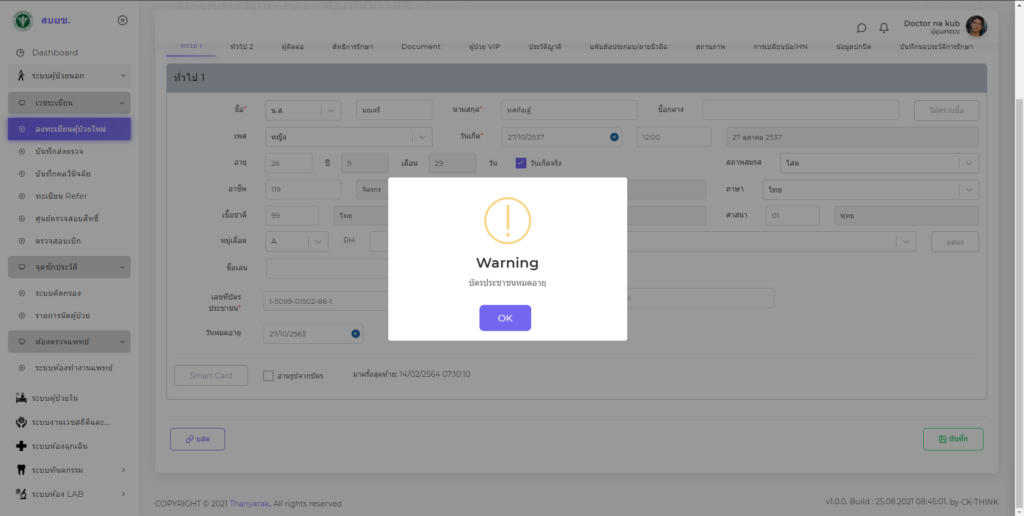1024x516 pixels.
Task: Click the notification bell icon
Action: click(x=884, y=28)
